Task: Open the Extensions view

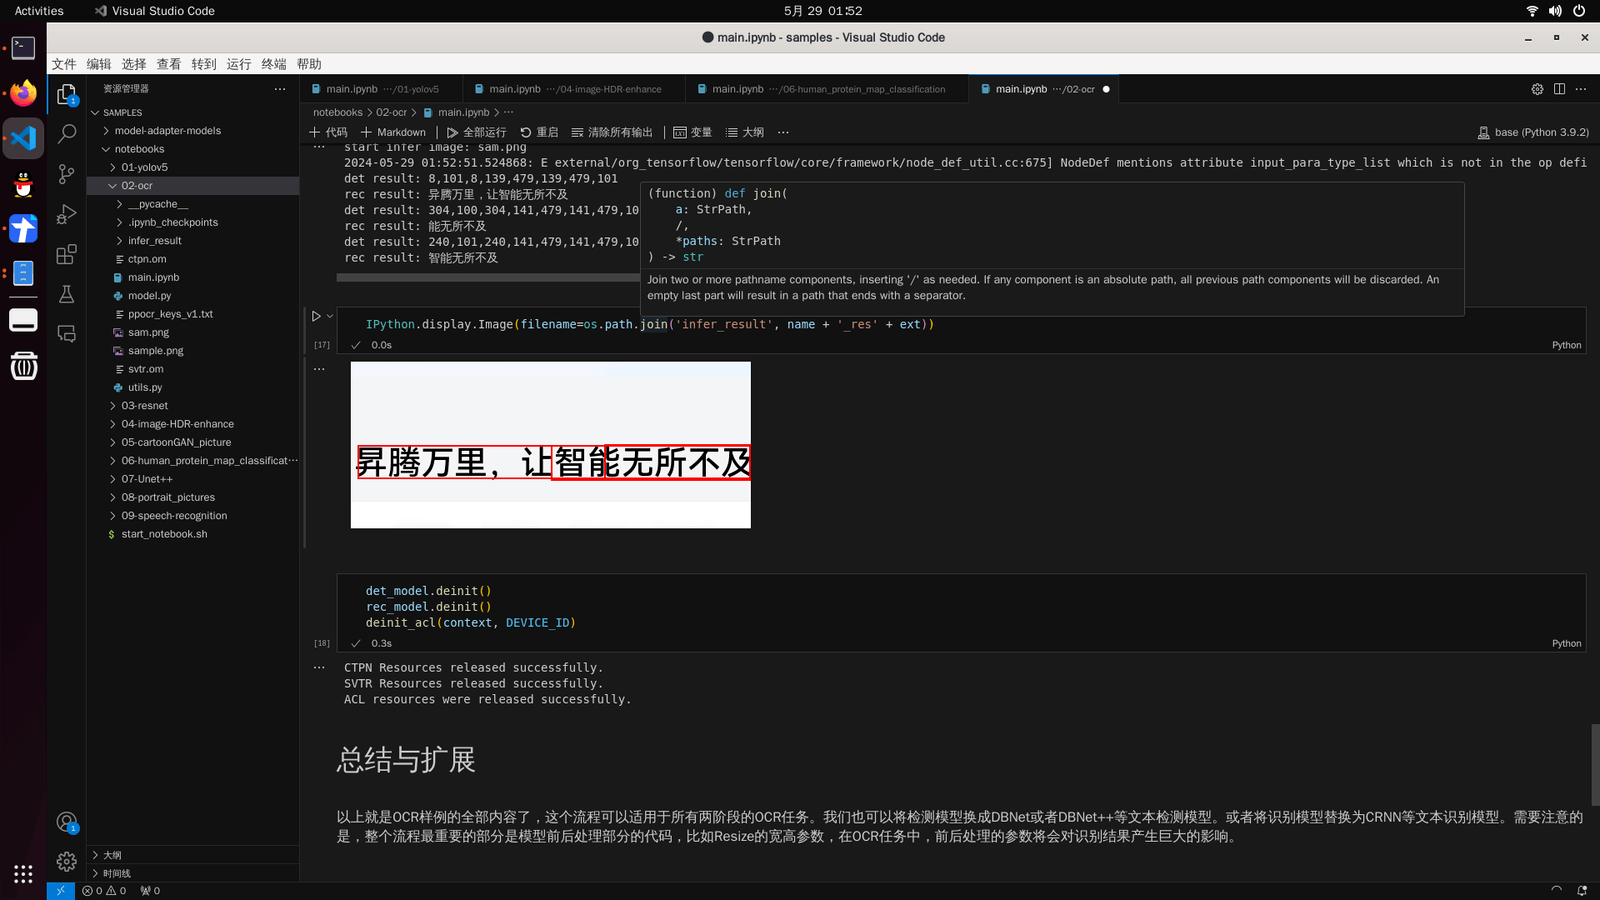Action: (67, 254)
